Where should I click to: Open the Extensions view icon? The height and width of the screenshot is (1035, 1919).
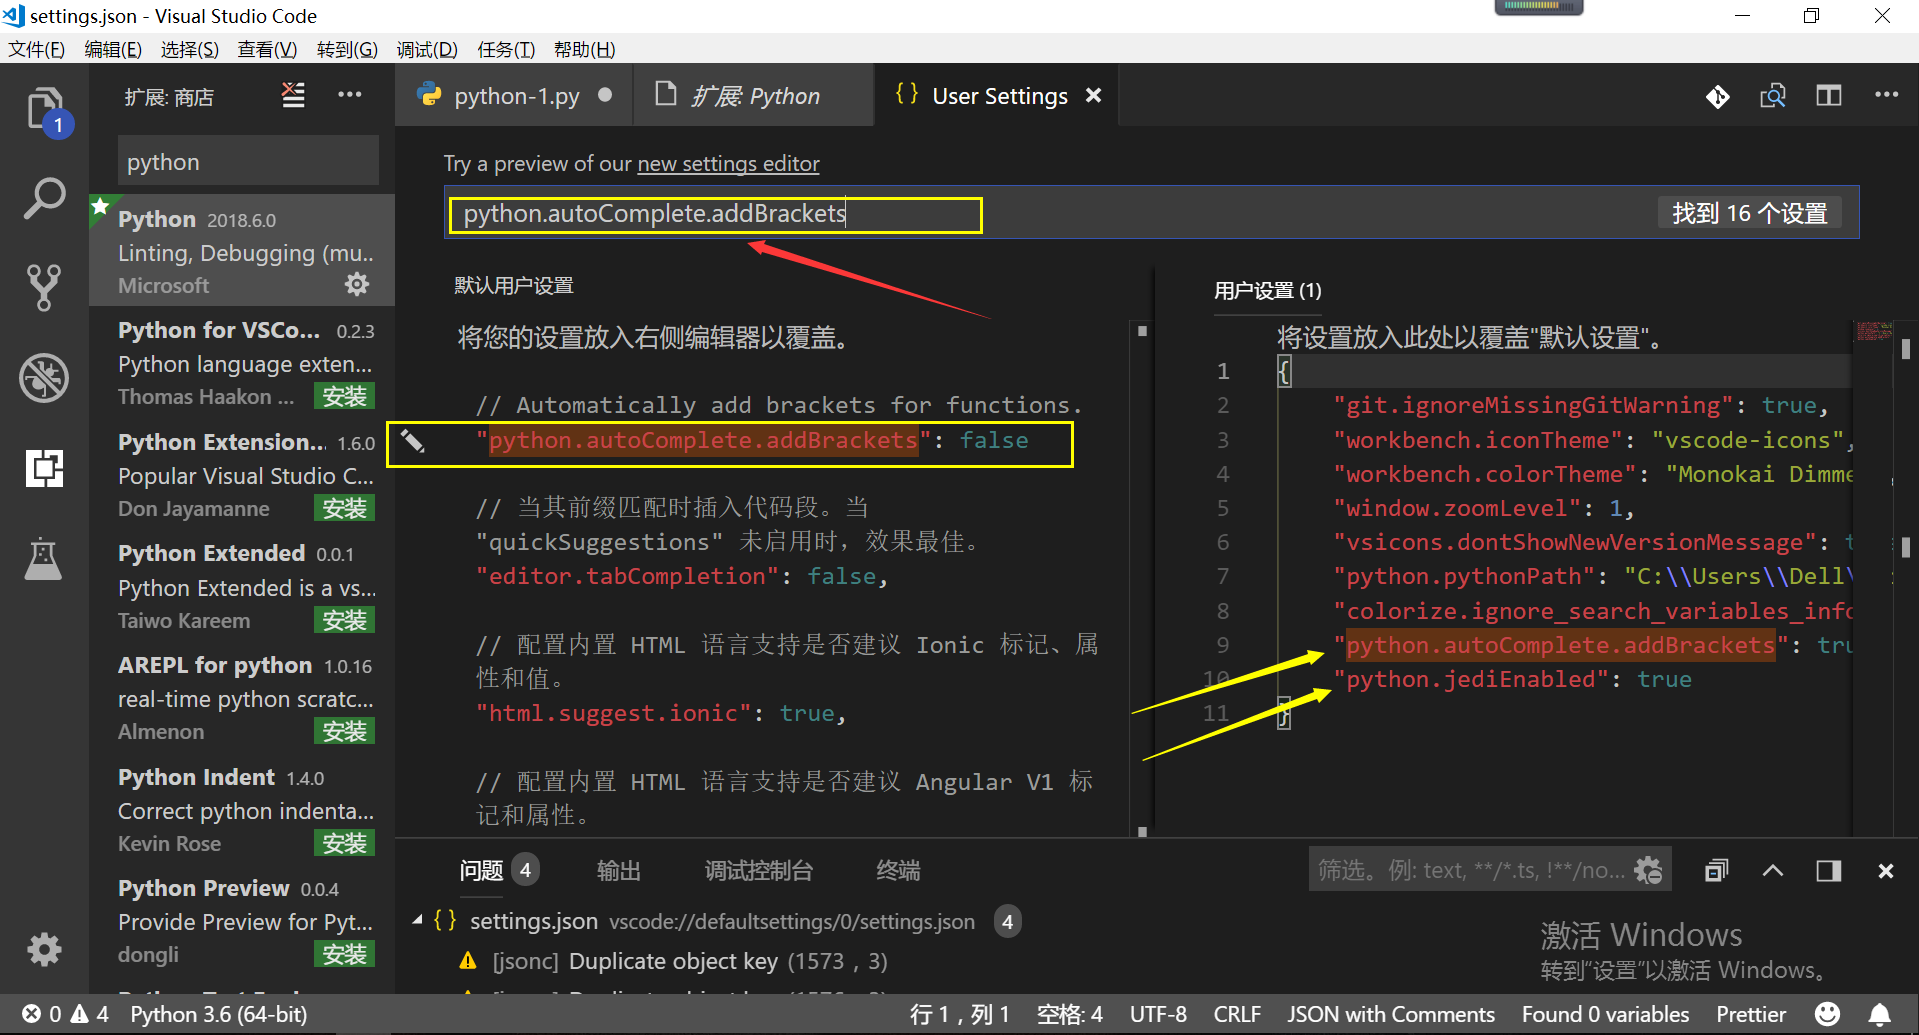44,468
